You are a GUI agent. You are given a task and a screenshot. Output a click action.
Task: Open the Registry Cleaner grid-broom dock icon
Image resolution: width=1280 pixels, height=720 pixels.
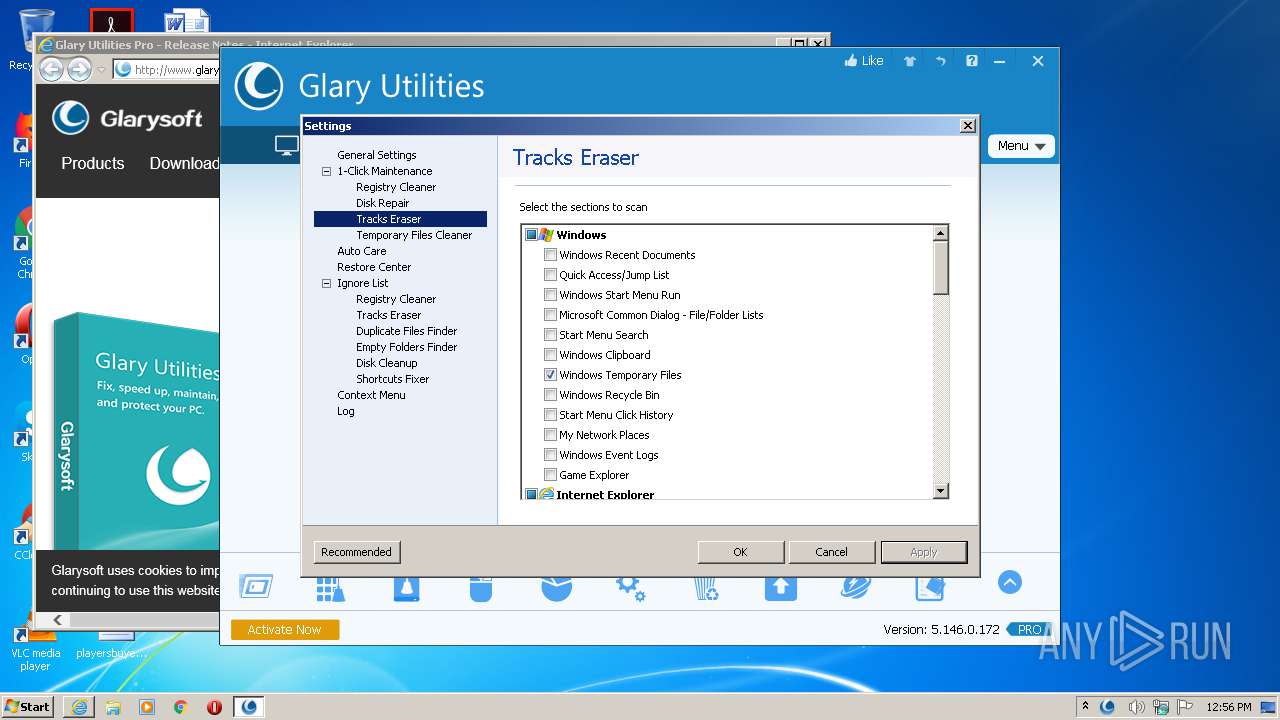pyautogui.click(x=331, y=587)
